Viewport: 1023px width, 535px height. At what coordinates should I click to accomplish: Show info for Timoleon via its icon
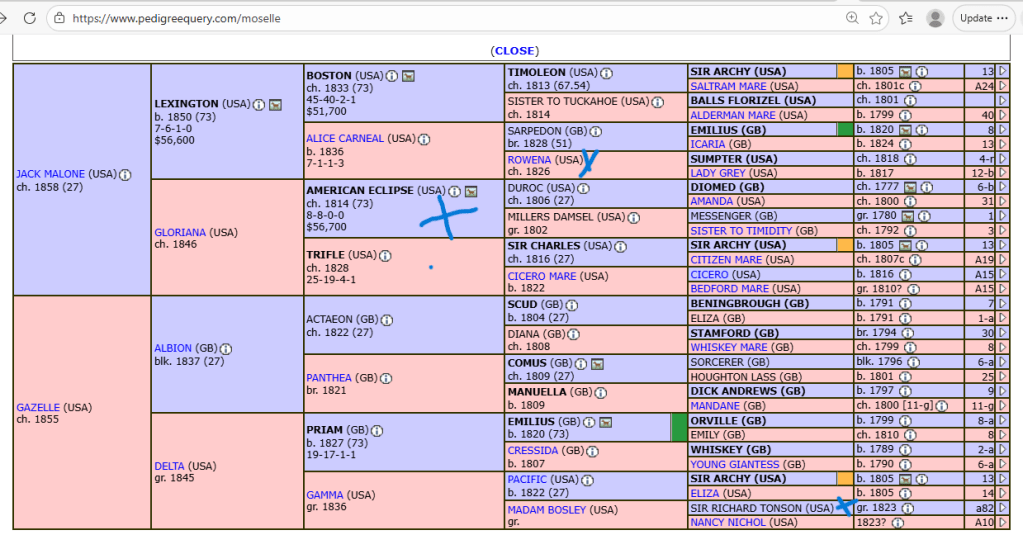(606, 73)
